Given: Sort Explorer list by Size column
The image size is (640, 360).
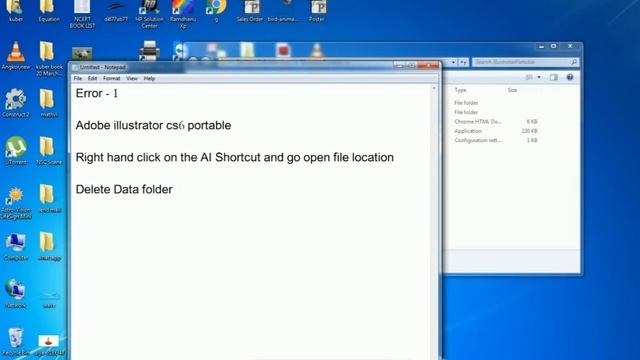Looking at the screenshot, I should tap(512, 90).
